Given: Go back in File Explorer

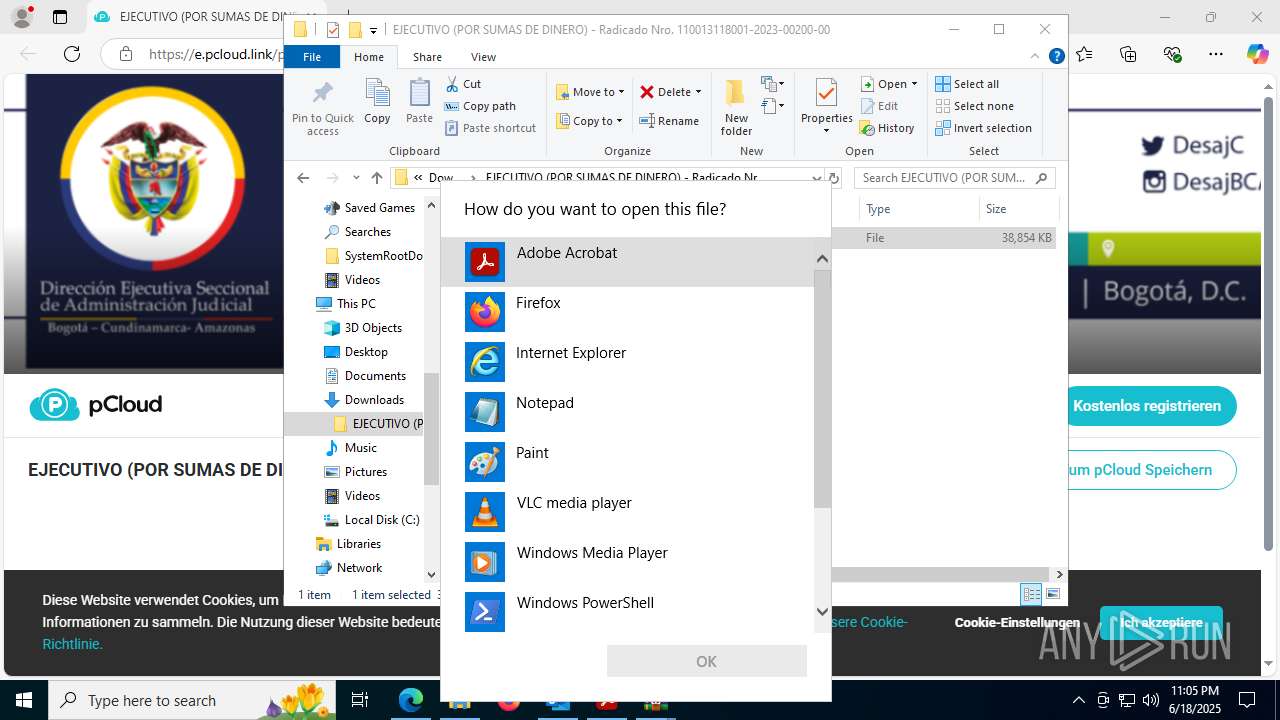Looking at the screenshot, I should click(x=303, y=178).
